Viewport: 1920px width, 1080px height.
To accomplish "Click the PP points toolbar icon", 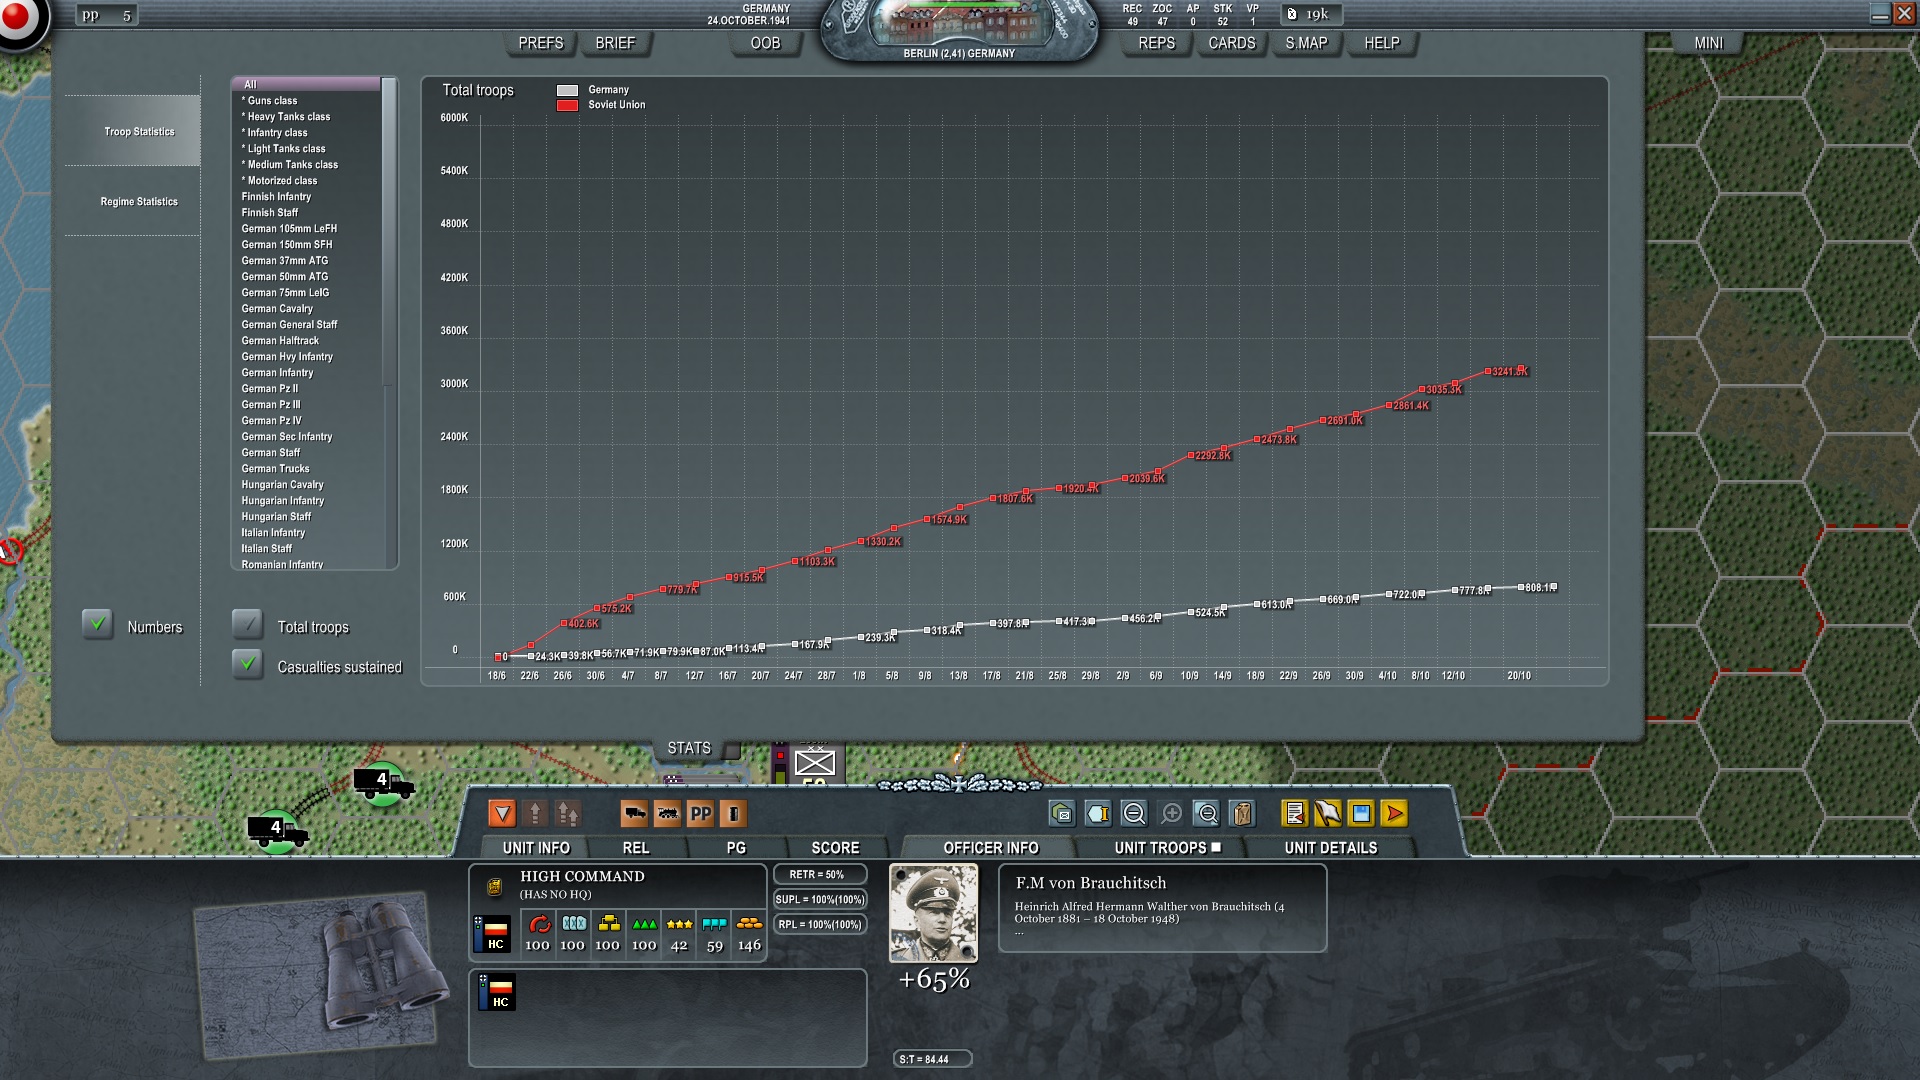I will click(700, 814).
